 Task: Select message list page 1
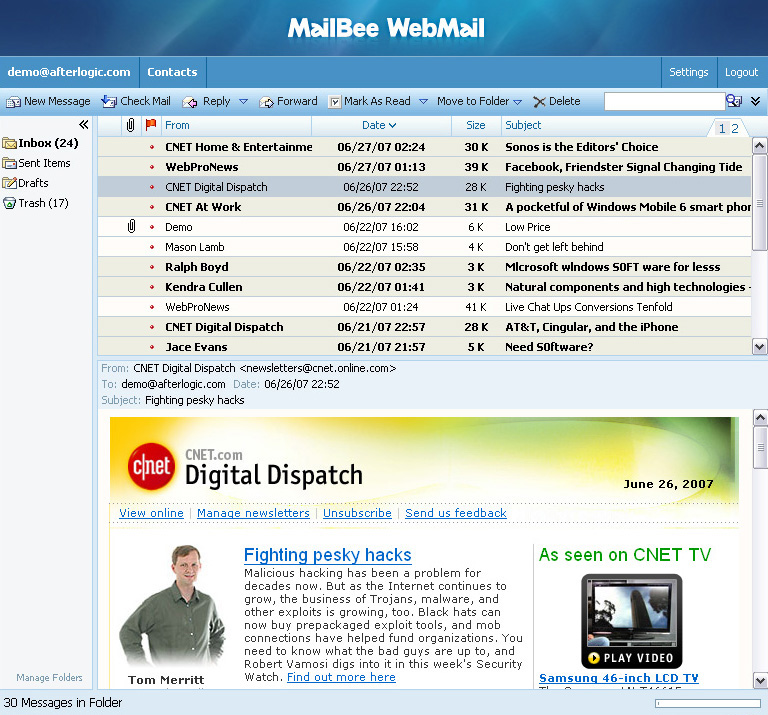pos(722,129)
